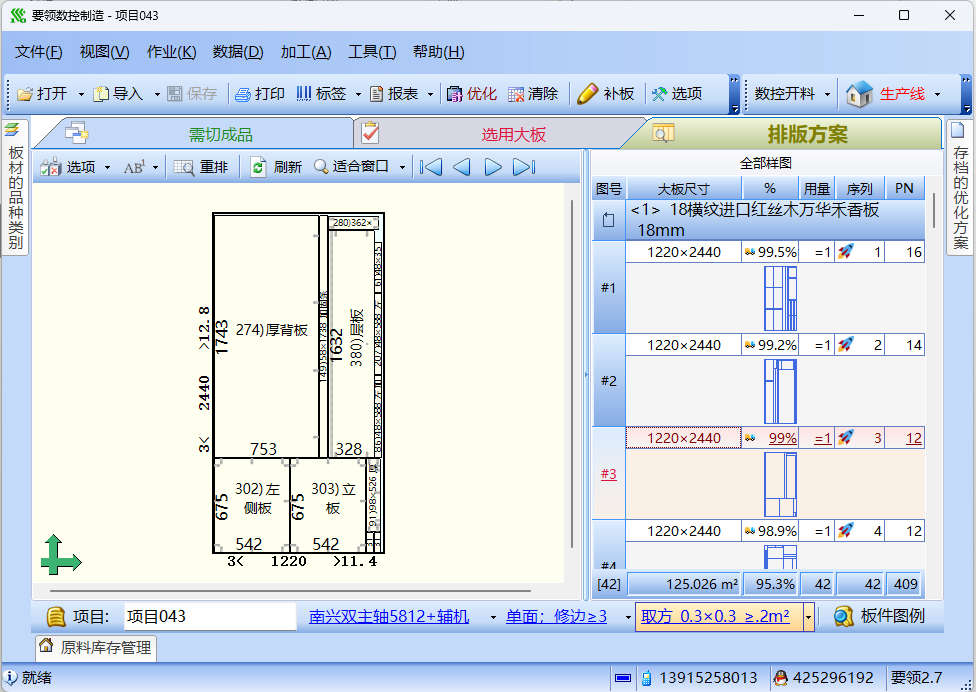Click the 清除 (Clear) toolbar icon
This screenshot has width=976, height=692.
coord(516,94)
